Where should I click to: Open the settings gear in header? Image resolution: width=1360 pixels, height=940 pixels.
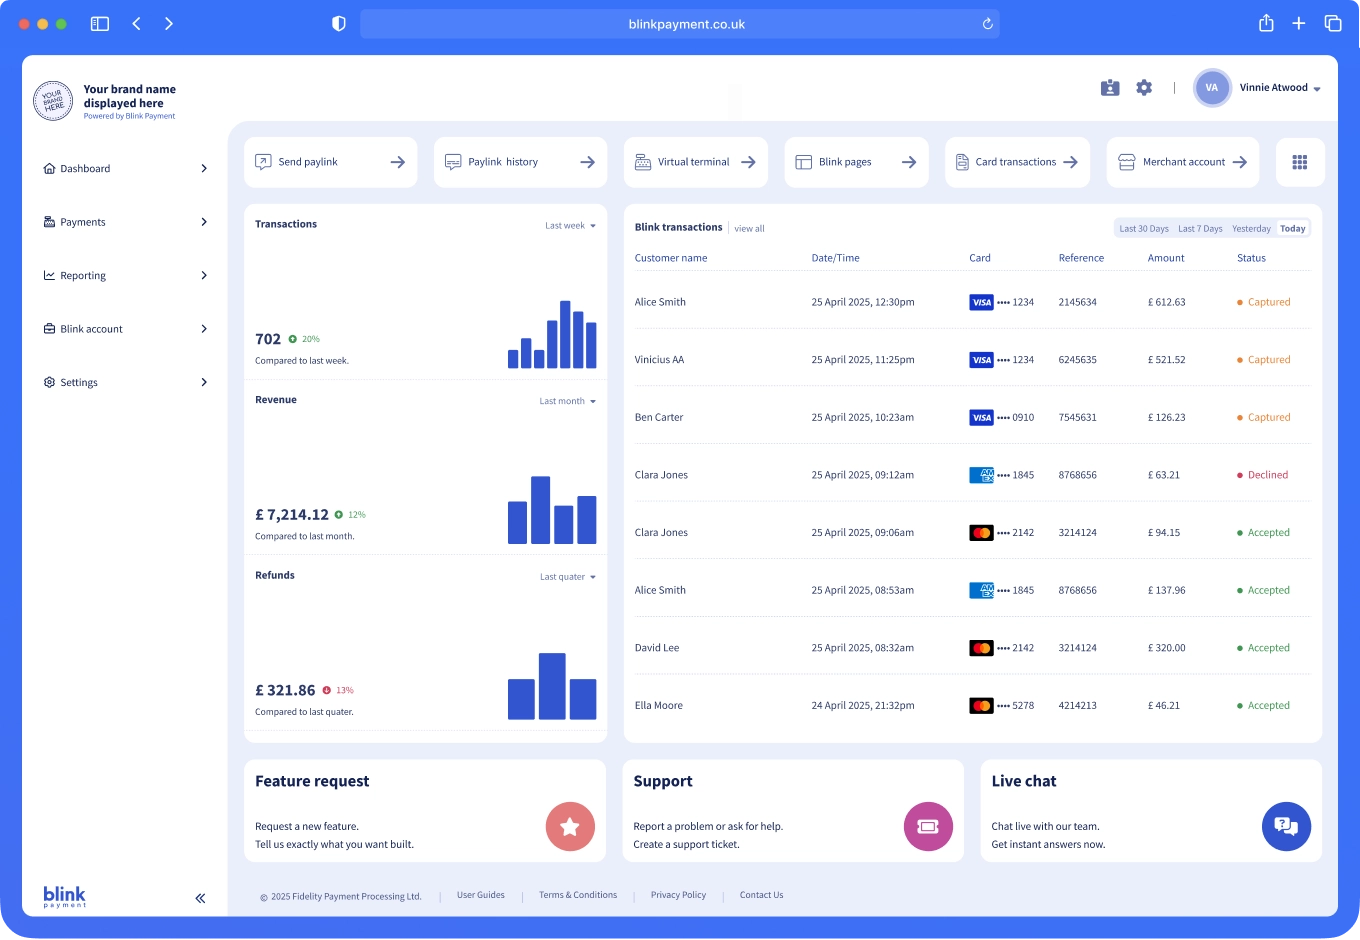click(1144, 88)
